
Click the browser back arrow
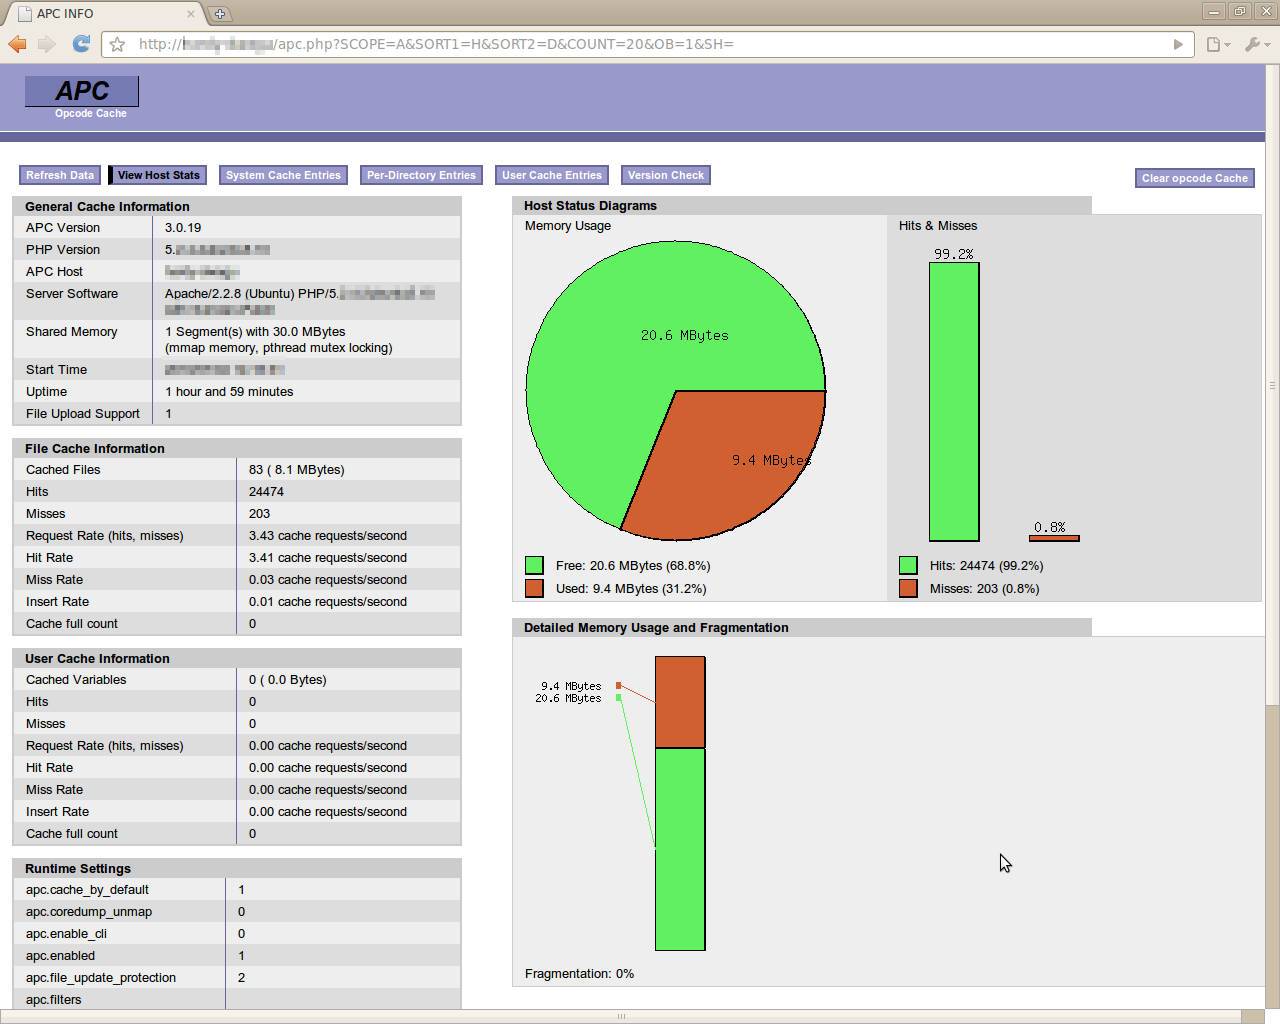pos(17,44)
